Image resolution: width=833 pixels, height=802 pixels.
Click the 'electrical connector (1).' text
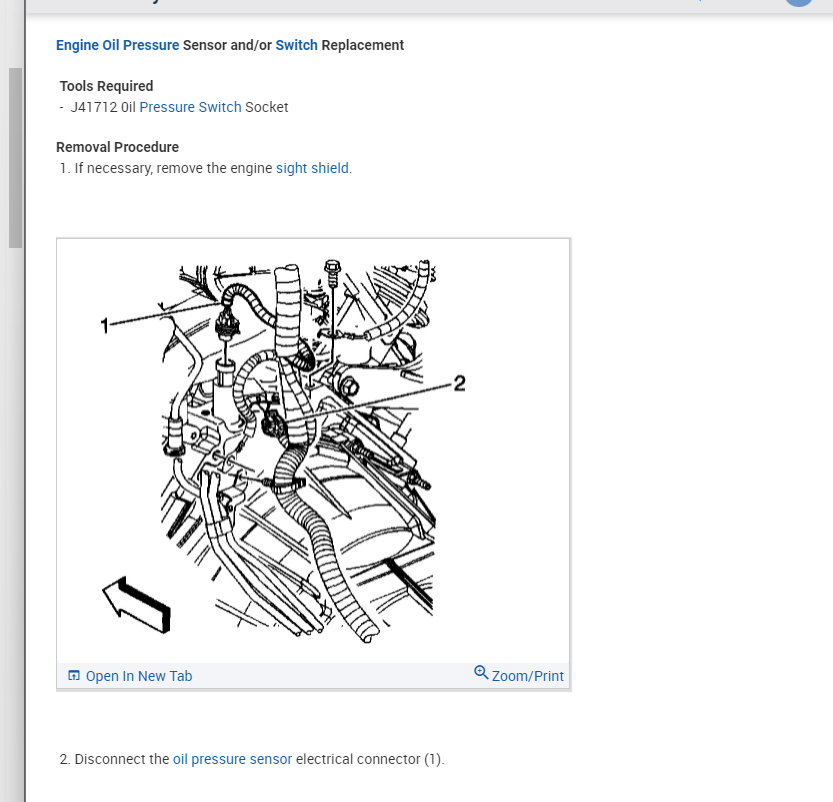(370, 759)
